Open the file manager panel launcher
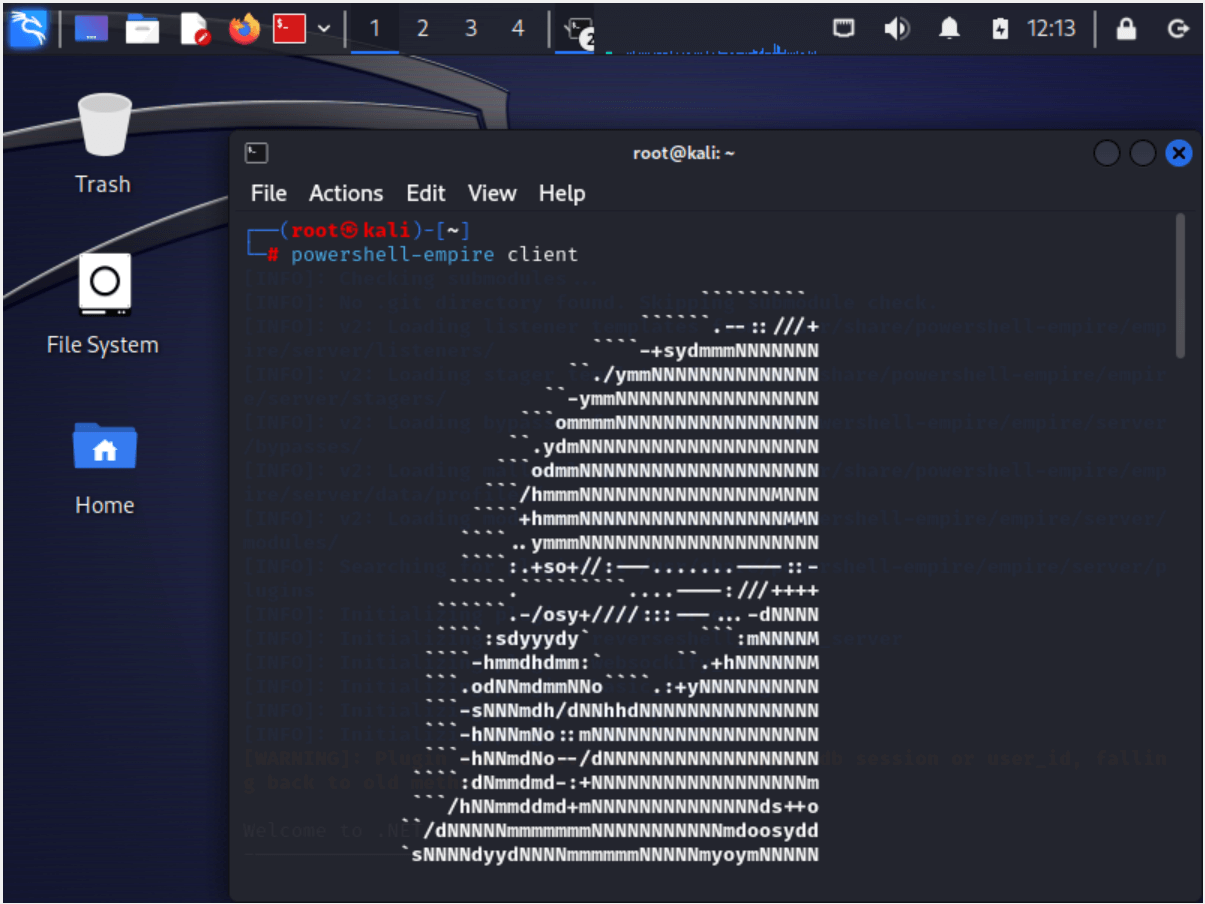The width and height of the screenshot is (1205, 904). click(142, 29)
